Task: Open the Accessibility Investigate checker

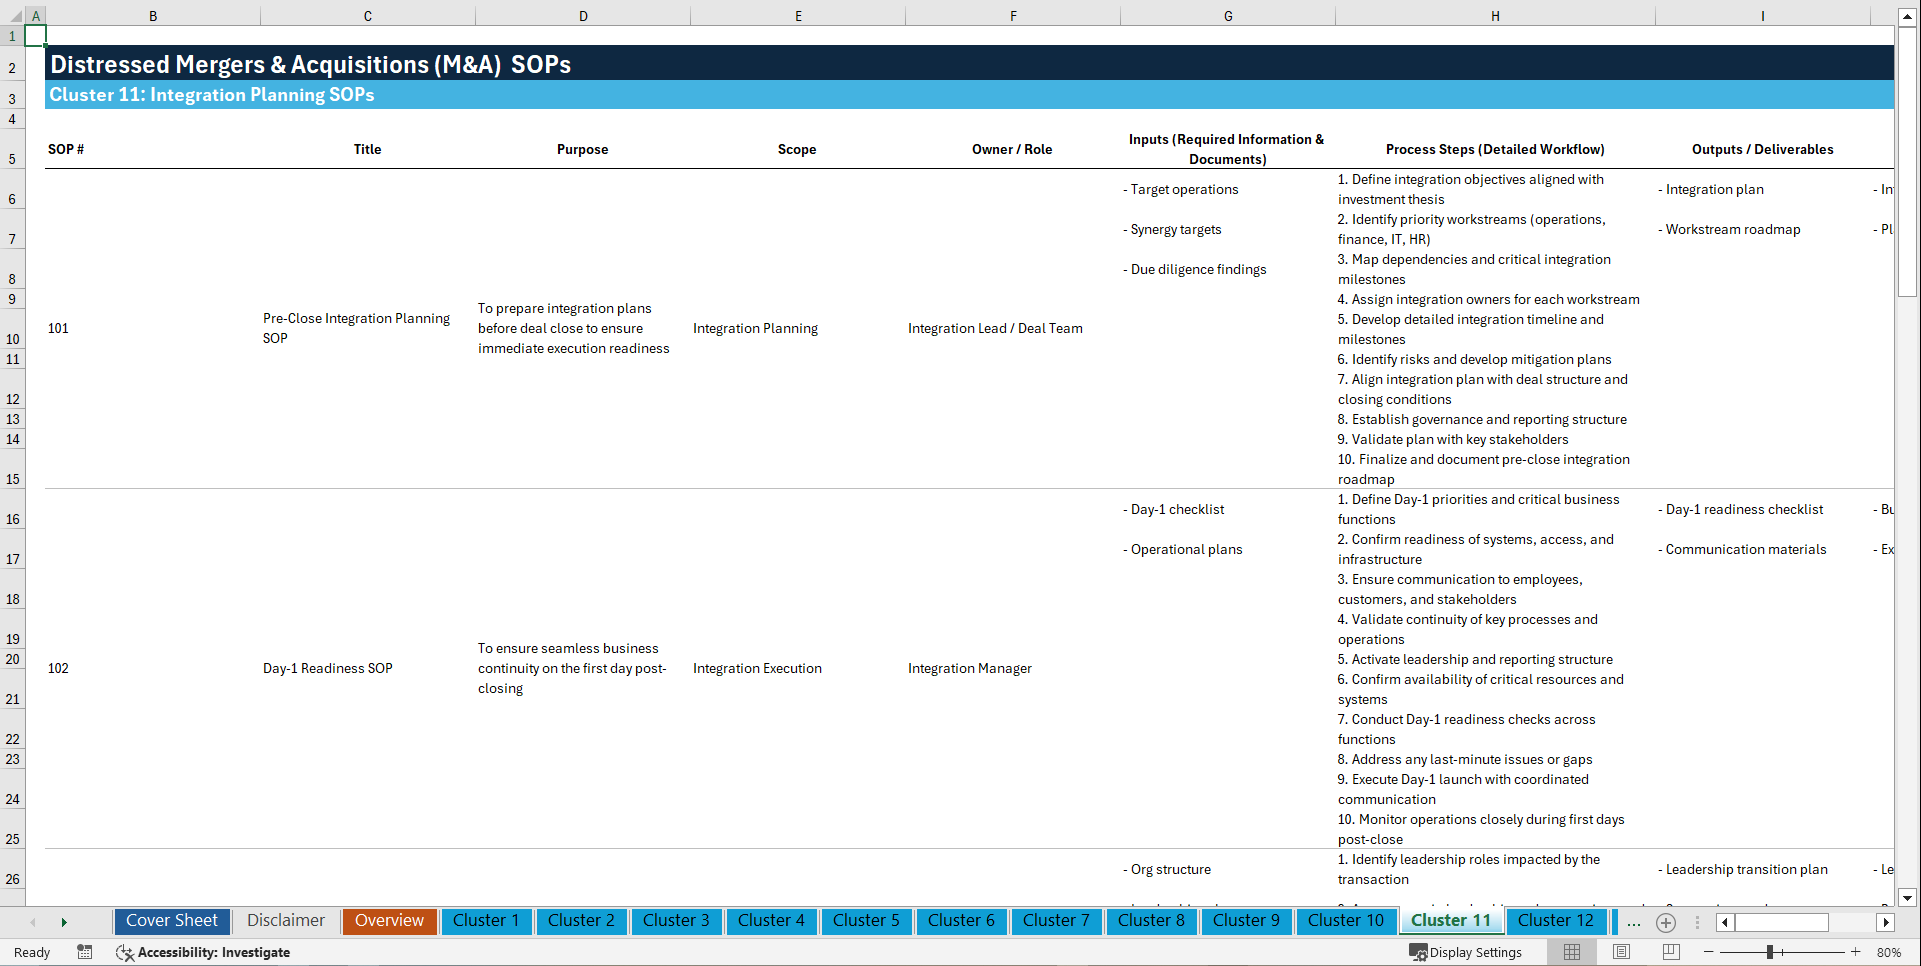Action: click(203, 952)
